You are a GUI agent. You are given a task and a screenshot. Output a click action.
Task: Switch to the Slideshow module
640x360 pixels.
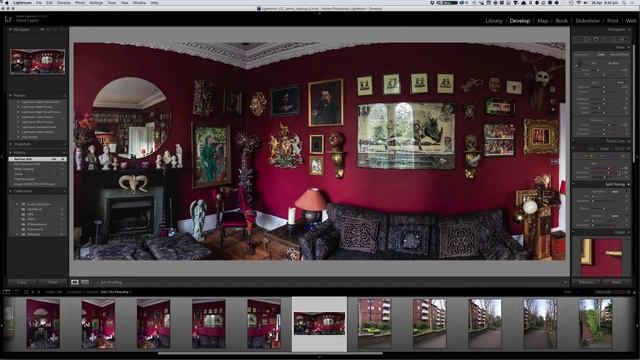pyautogui.click(x=588, y=21)
